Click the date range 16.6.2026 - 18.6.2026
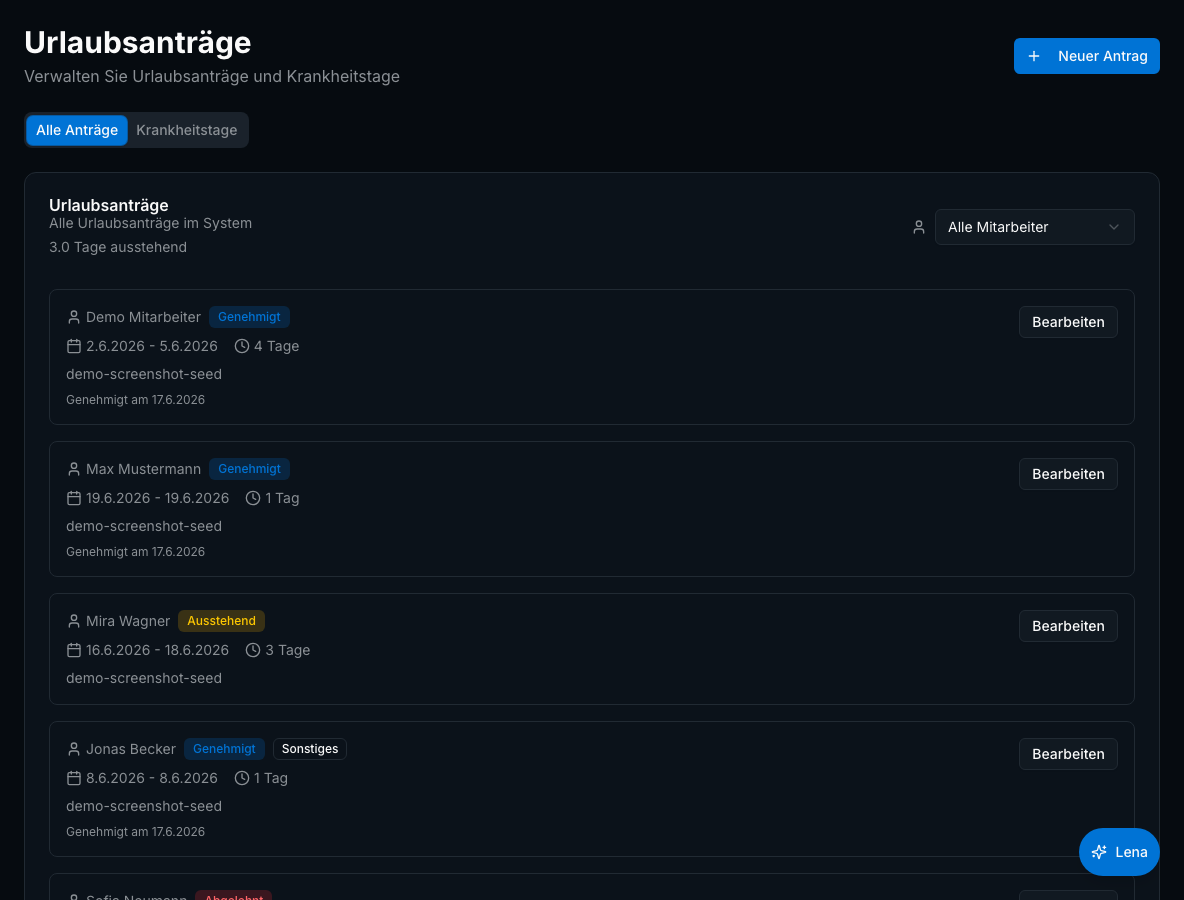 pos(157,649)
